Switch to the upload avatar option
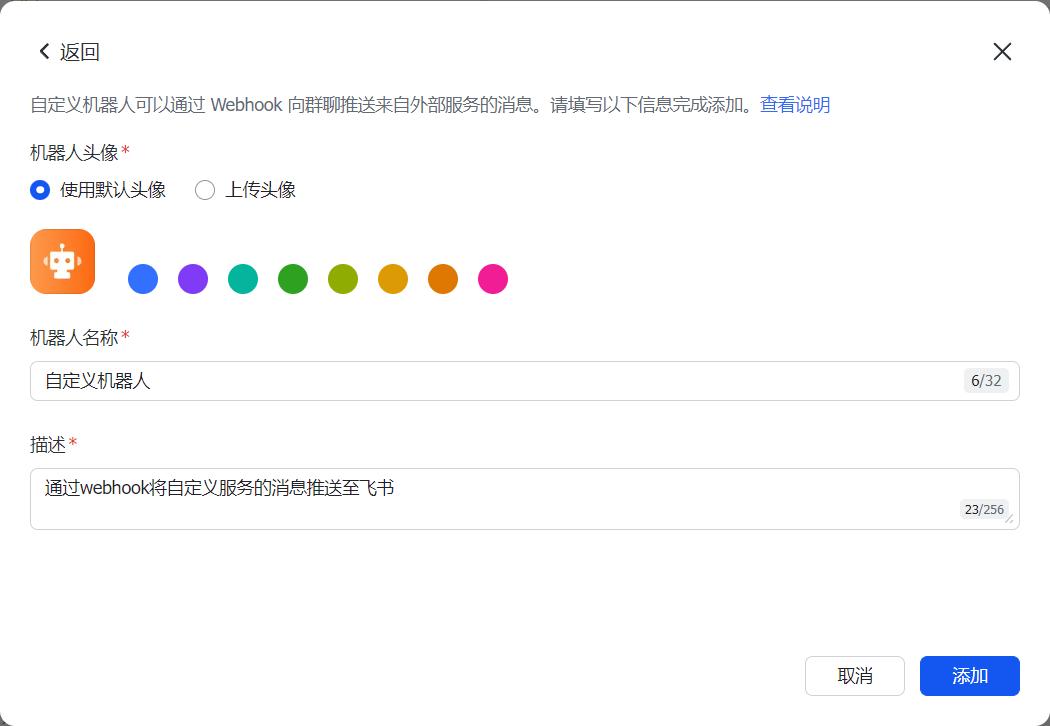1050x726 pixels. (x=205, y=189)
